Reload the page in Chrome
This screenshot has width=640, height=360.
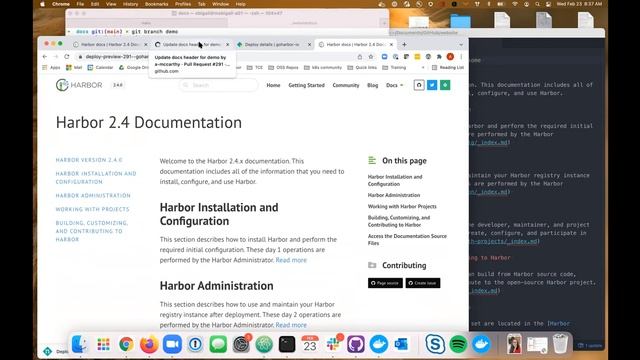coord(67,57)
